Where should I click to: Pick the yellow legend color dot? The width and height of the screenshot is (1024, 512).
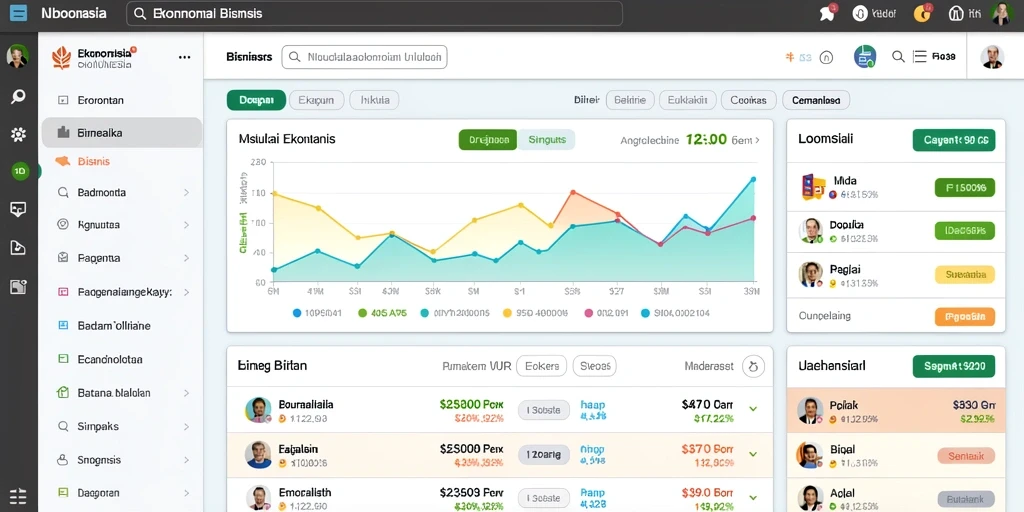pyautogui.click(x=507, y=313)
